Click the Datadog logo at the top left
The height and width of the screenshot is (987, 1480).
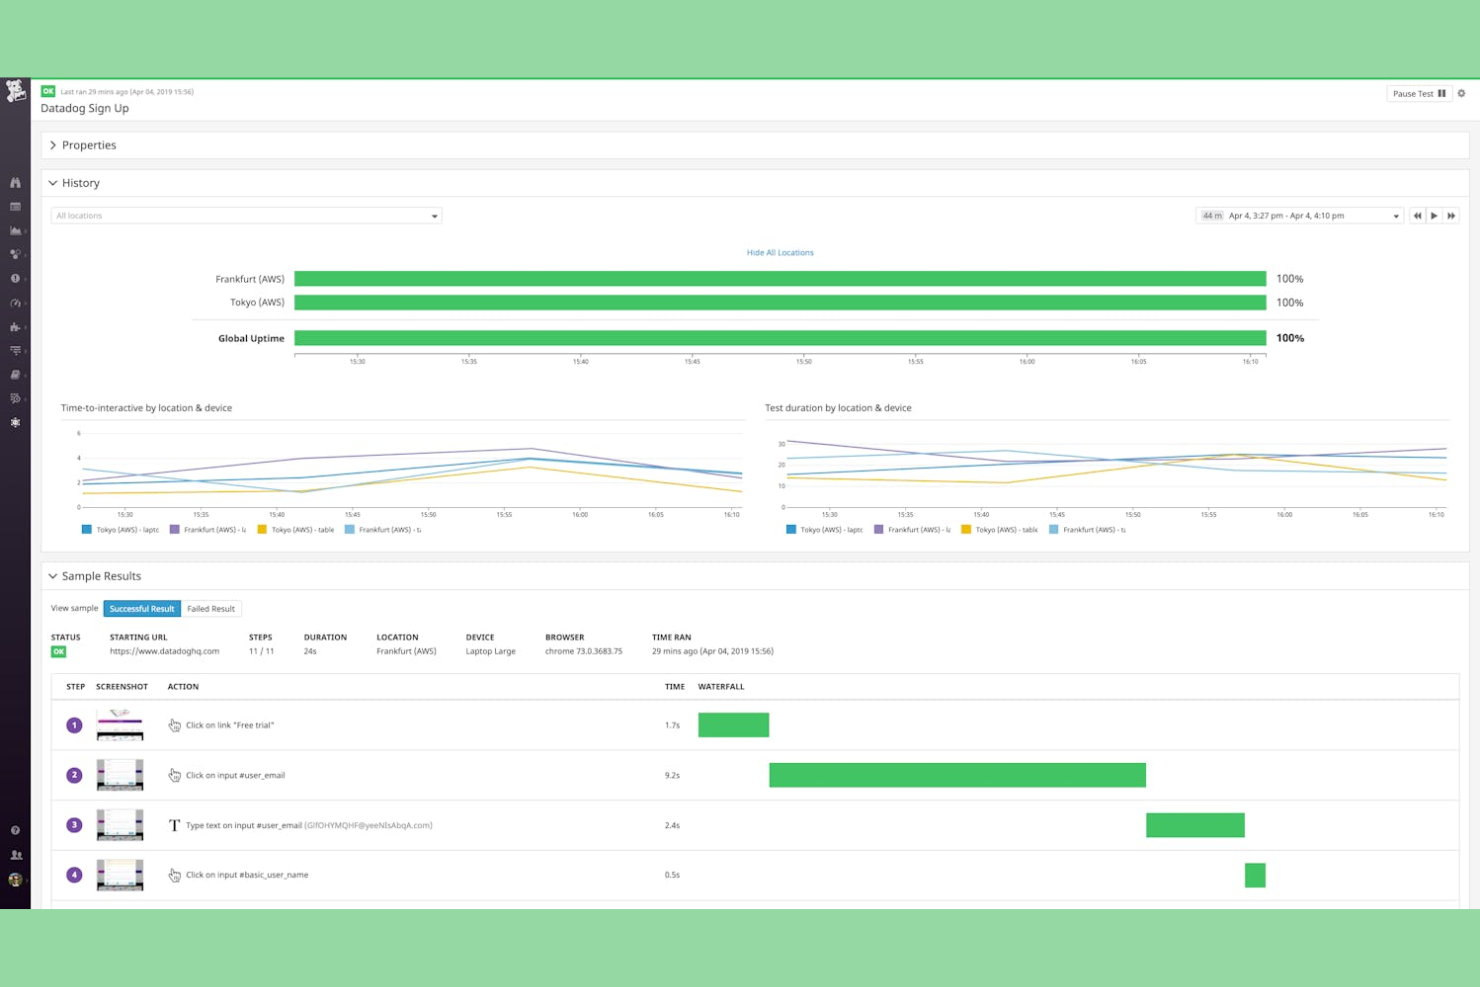(x=14, y=90)
